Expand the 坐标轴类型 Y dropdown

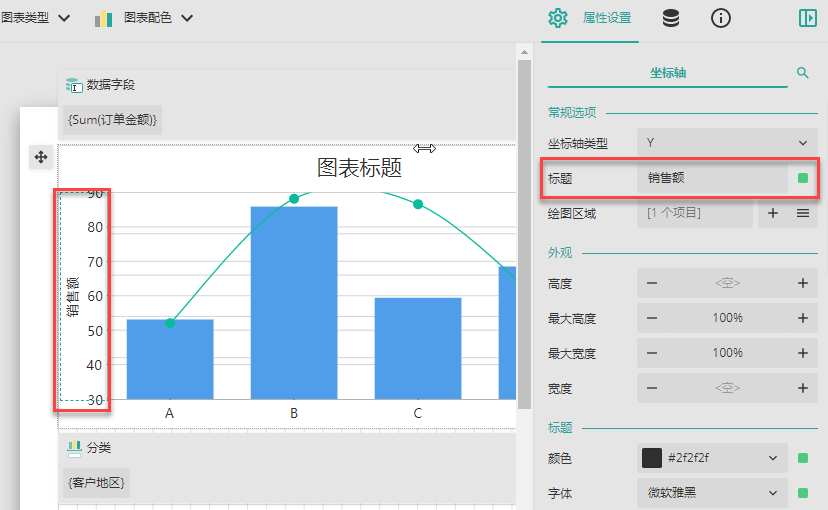coord(727,143)
